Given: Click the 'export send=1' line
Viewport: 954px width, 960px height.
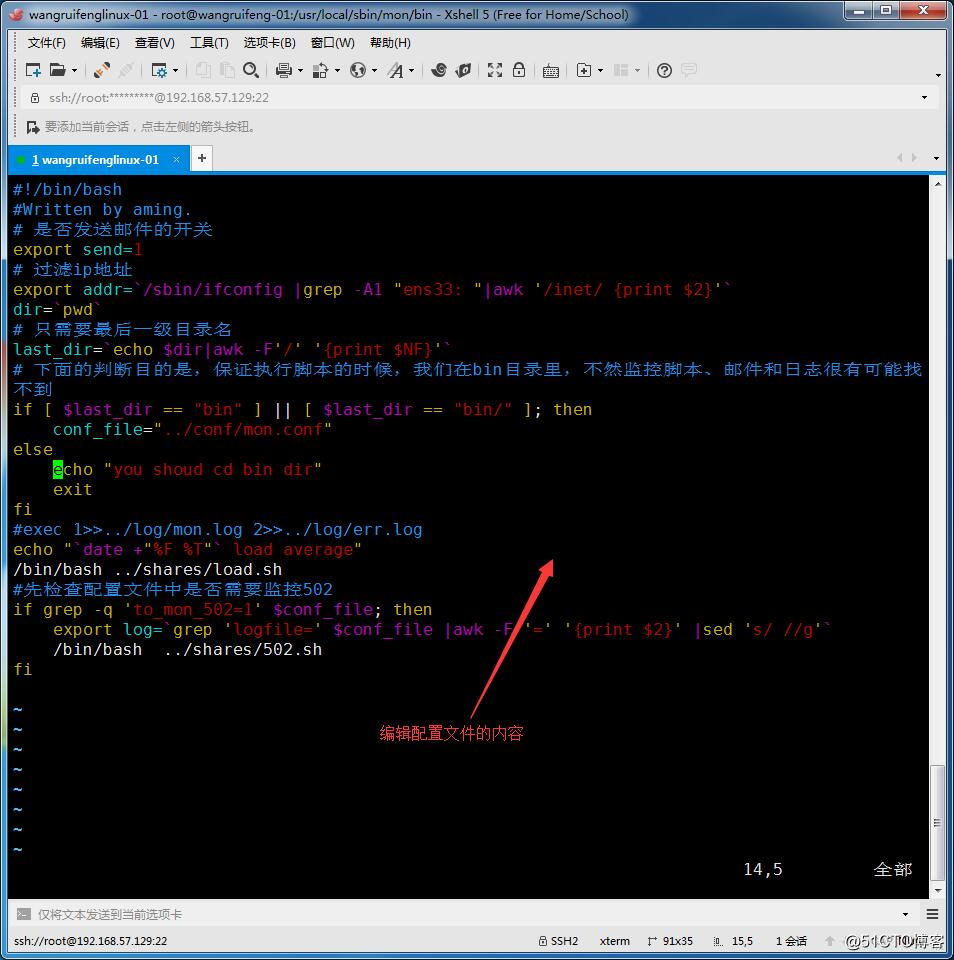Looking at the screenshot, I should [78, 250].
